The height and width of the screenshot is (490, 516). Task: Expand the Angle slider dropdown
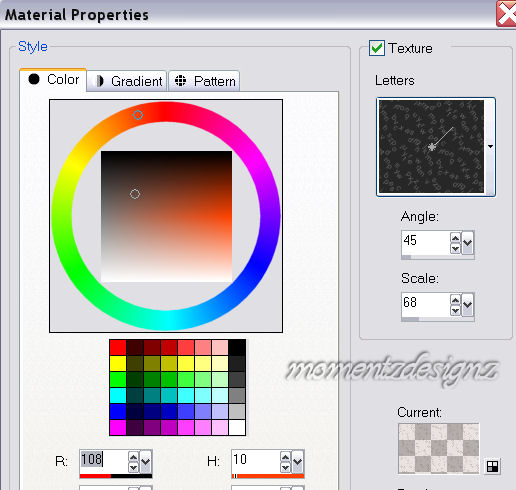point(467,243)
